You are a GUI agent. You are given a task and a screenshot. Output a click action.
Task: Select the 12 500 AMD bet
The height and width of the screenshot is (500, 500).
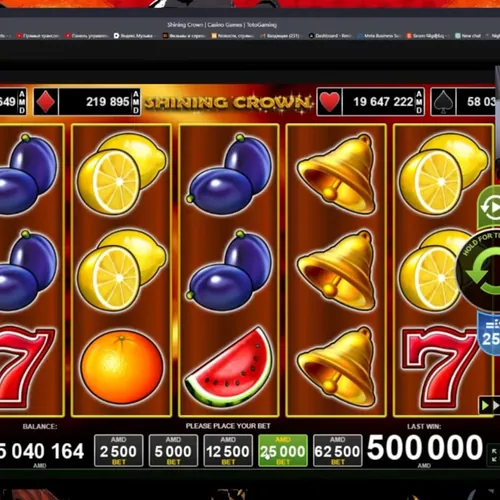tap(228, 451)
